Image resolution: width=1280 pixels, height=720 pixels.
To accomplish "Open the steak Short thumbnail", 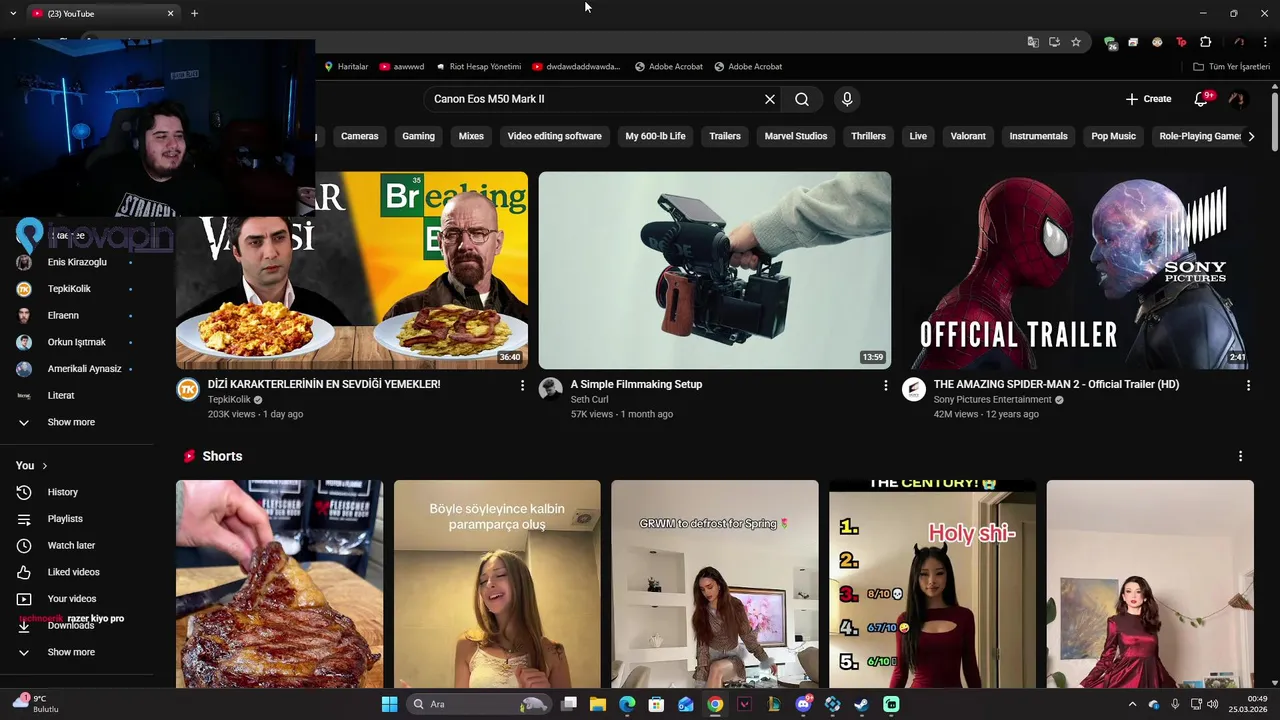I will coord(279,584).
